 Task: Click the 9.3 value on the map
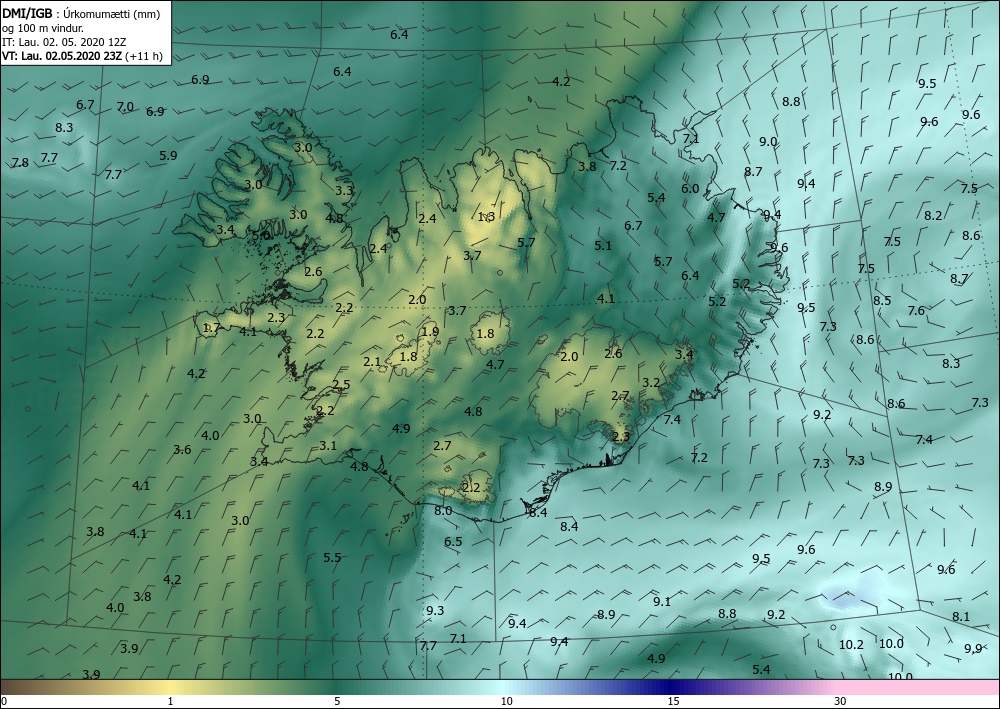click(x=434, y=611)
